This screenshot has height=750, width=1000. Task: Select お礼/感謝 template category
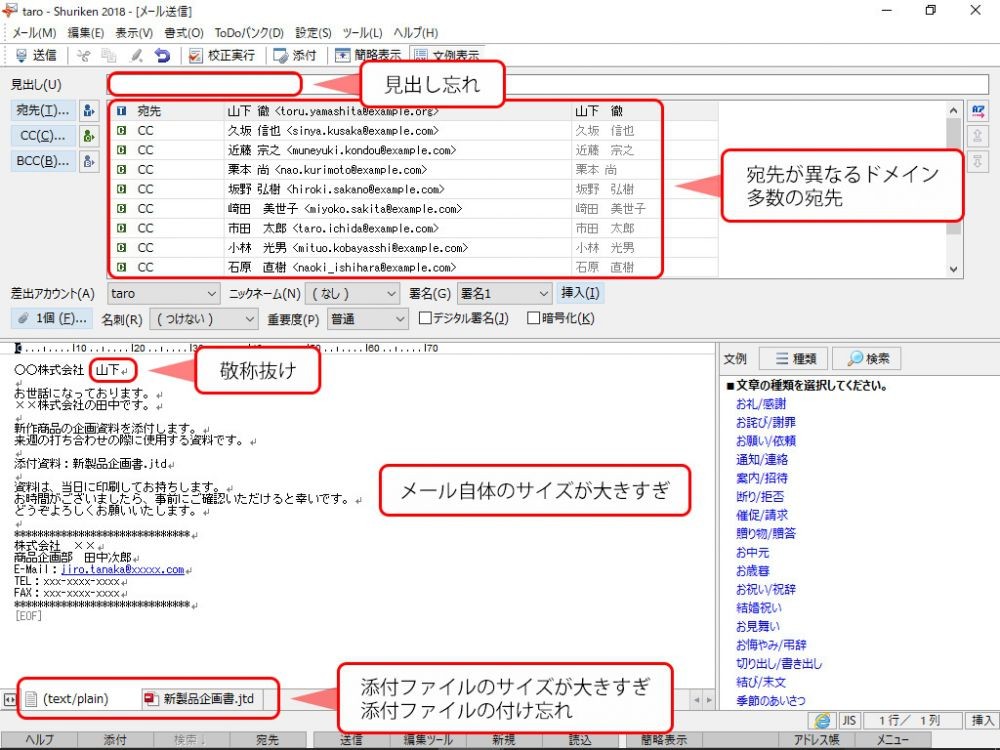point(761,404)
